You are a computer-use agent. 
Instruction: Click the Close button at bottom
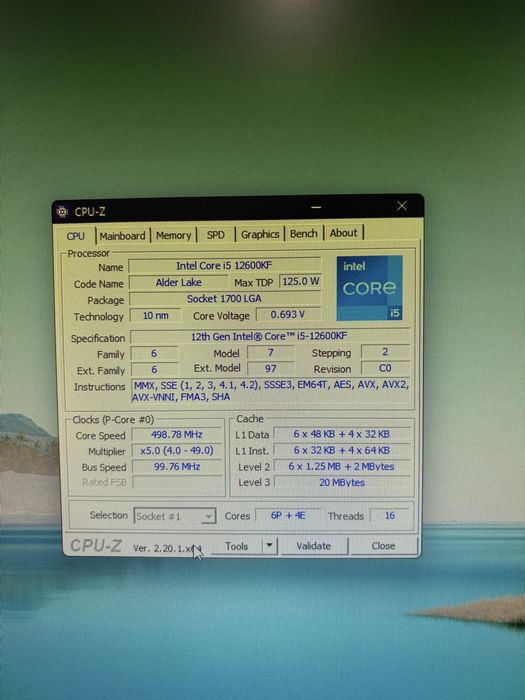tap(383, 546)
